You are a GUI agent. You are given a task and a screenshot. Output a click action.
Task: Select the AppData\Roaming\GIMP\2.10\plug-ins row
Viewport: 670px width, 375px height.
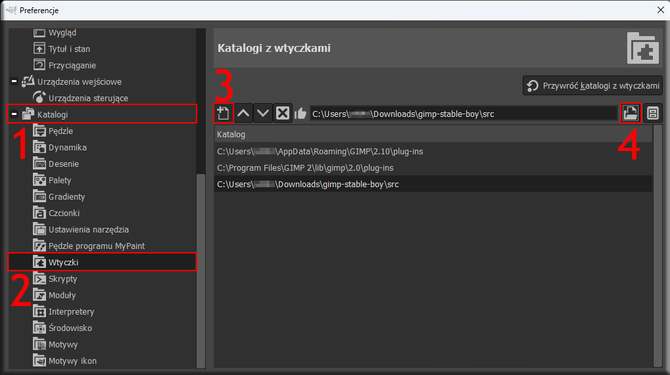[x=433, y=151]
